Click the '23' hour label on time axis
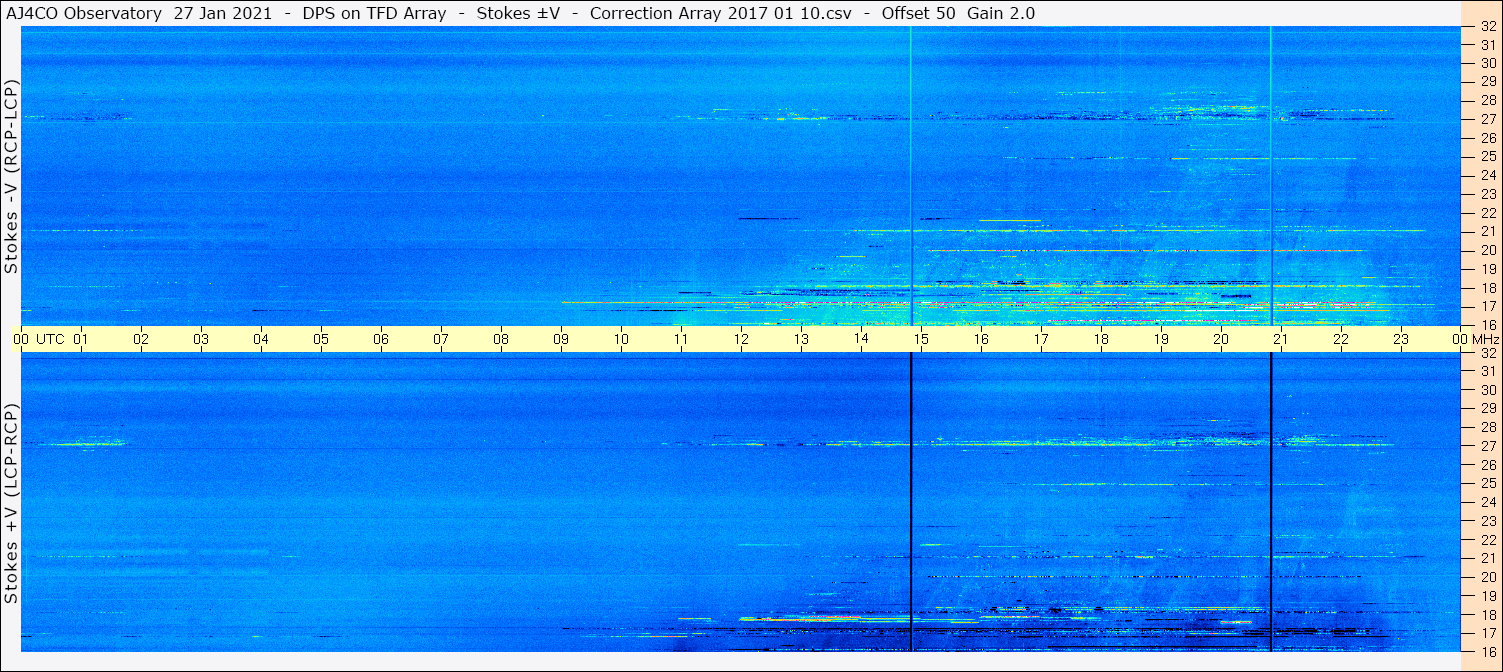The width and height of the screenshot is (1503, 672). click(x=1401, y=339)
